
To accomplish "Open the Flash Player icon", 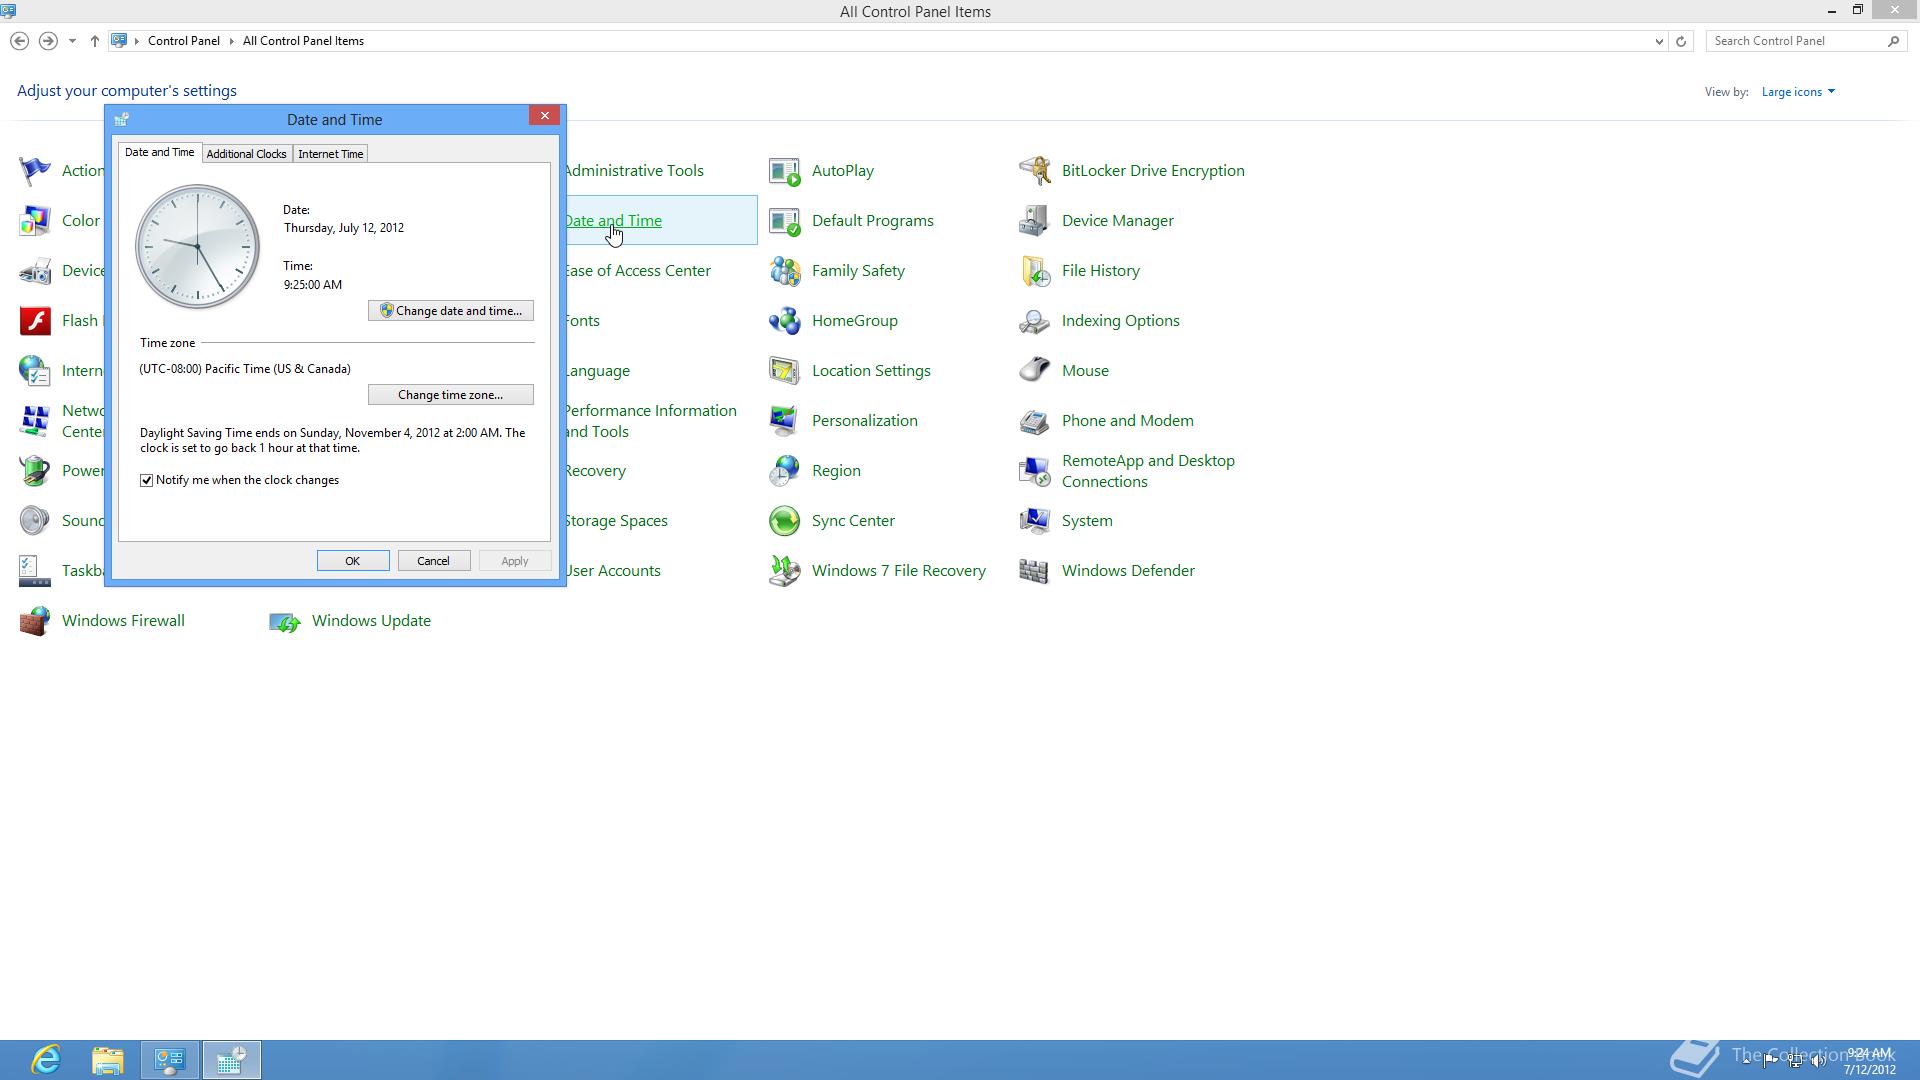I will (x=35, y=321).
